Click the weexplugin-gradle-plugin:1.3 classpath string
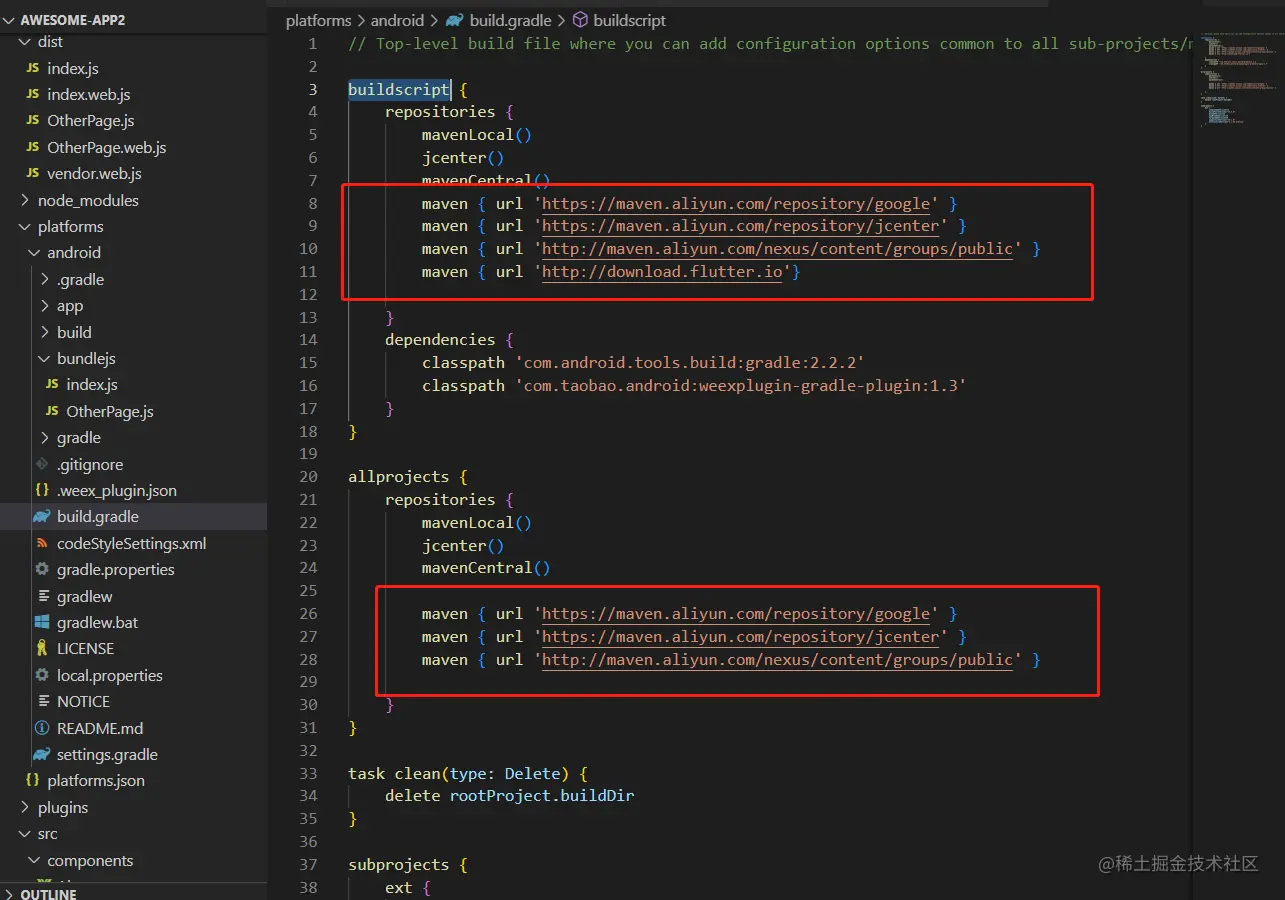Image resolution: width=1285 pixels, height=900 pixels. [740, 386]
